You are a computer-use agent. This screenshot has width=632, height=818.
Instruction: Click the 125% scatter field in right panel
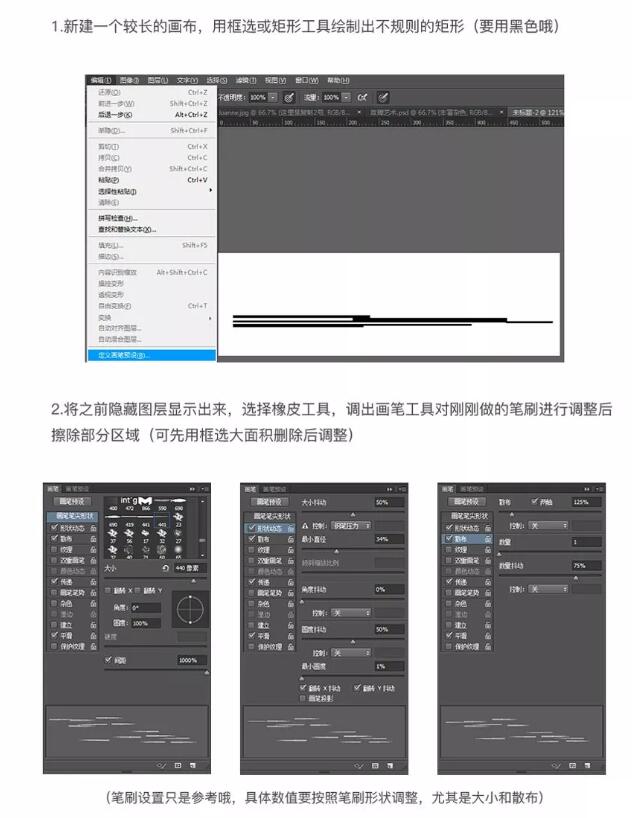[587, 502]
